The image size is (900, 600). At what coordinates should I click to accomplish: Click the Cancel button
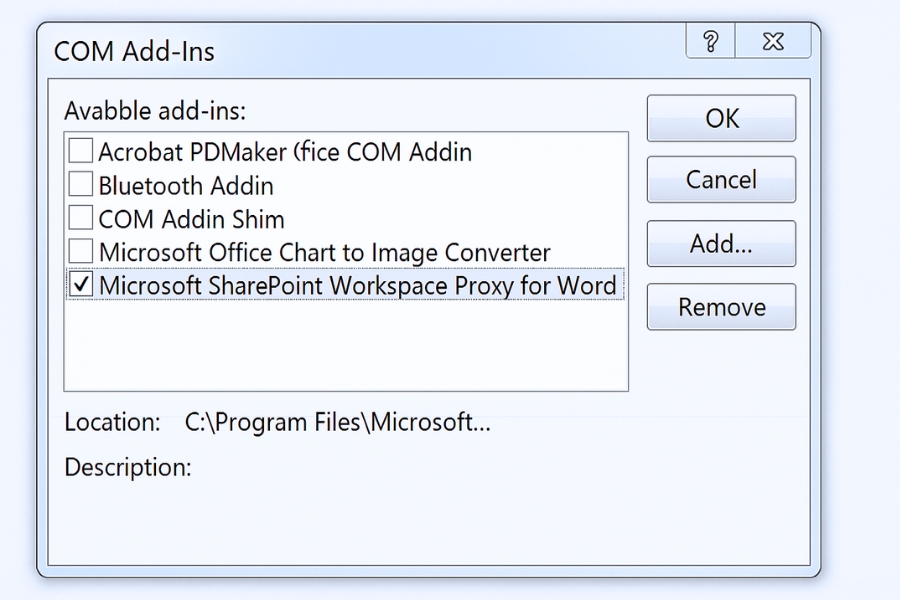721,180
